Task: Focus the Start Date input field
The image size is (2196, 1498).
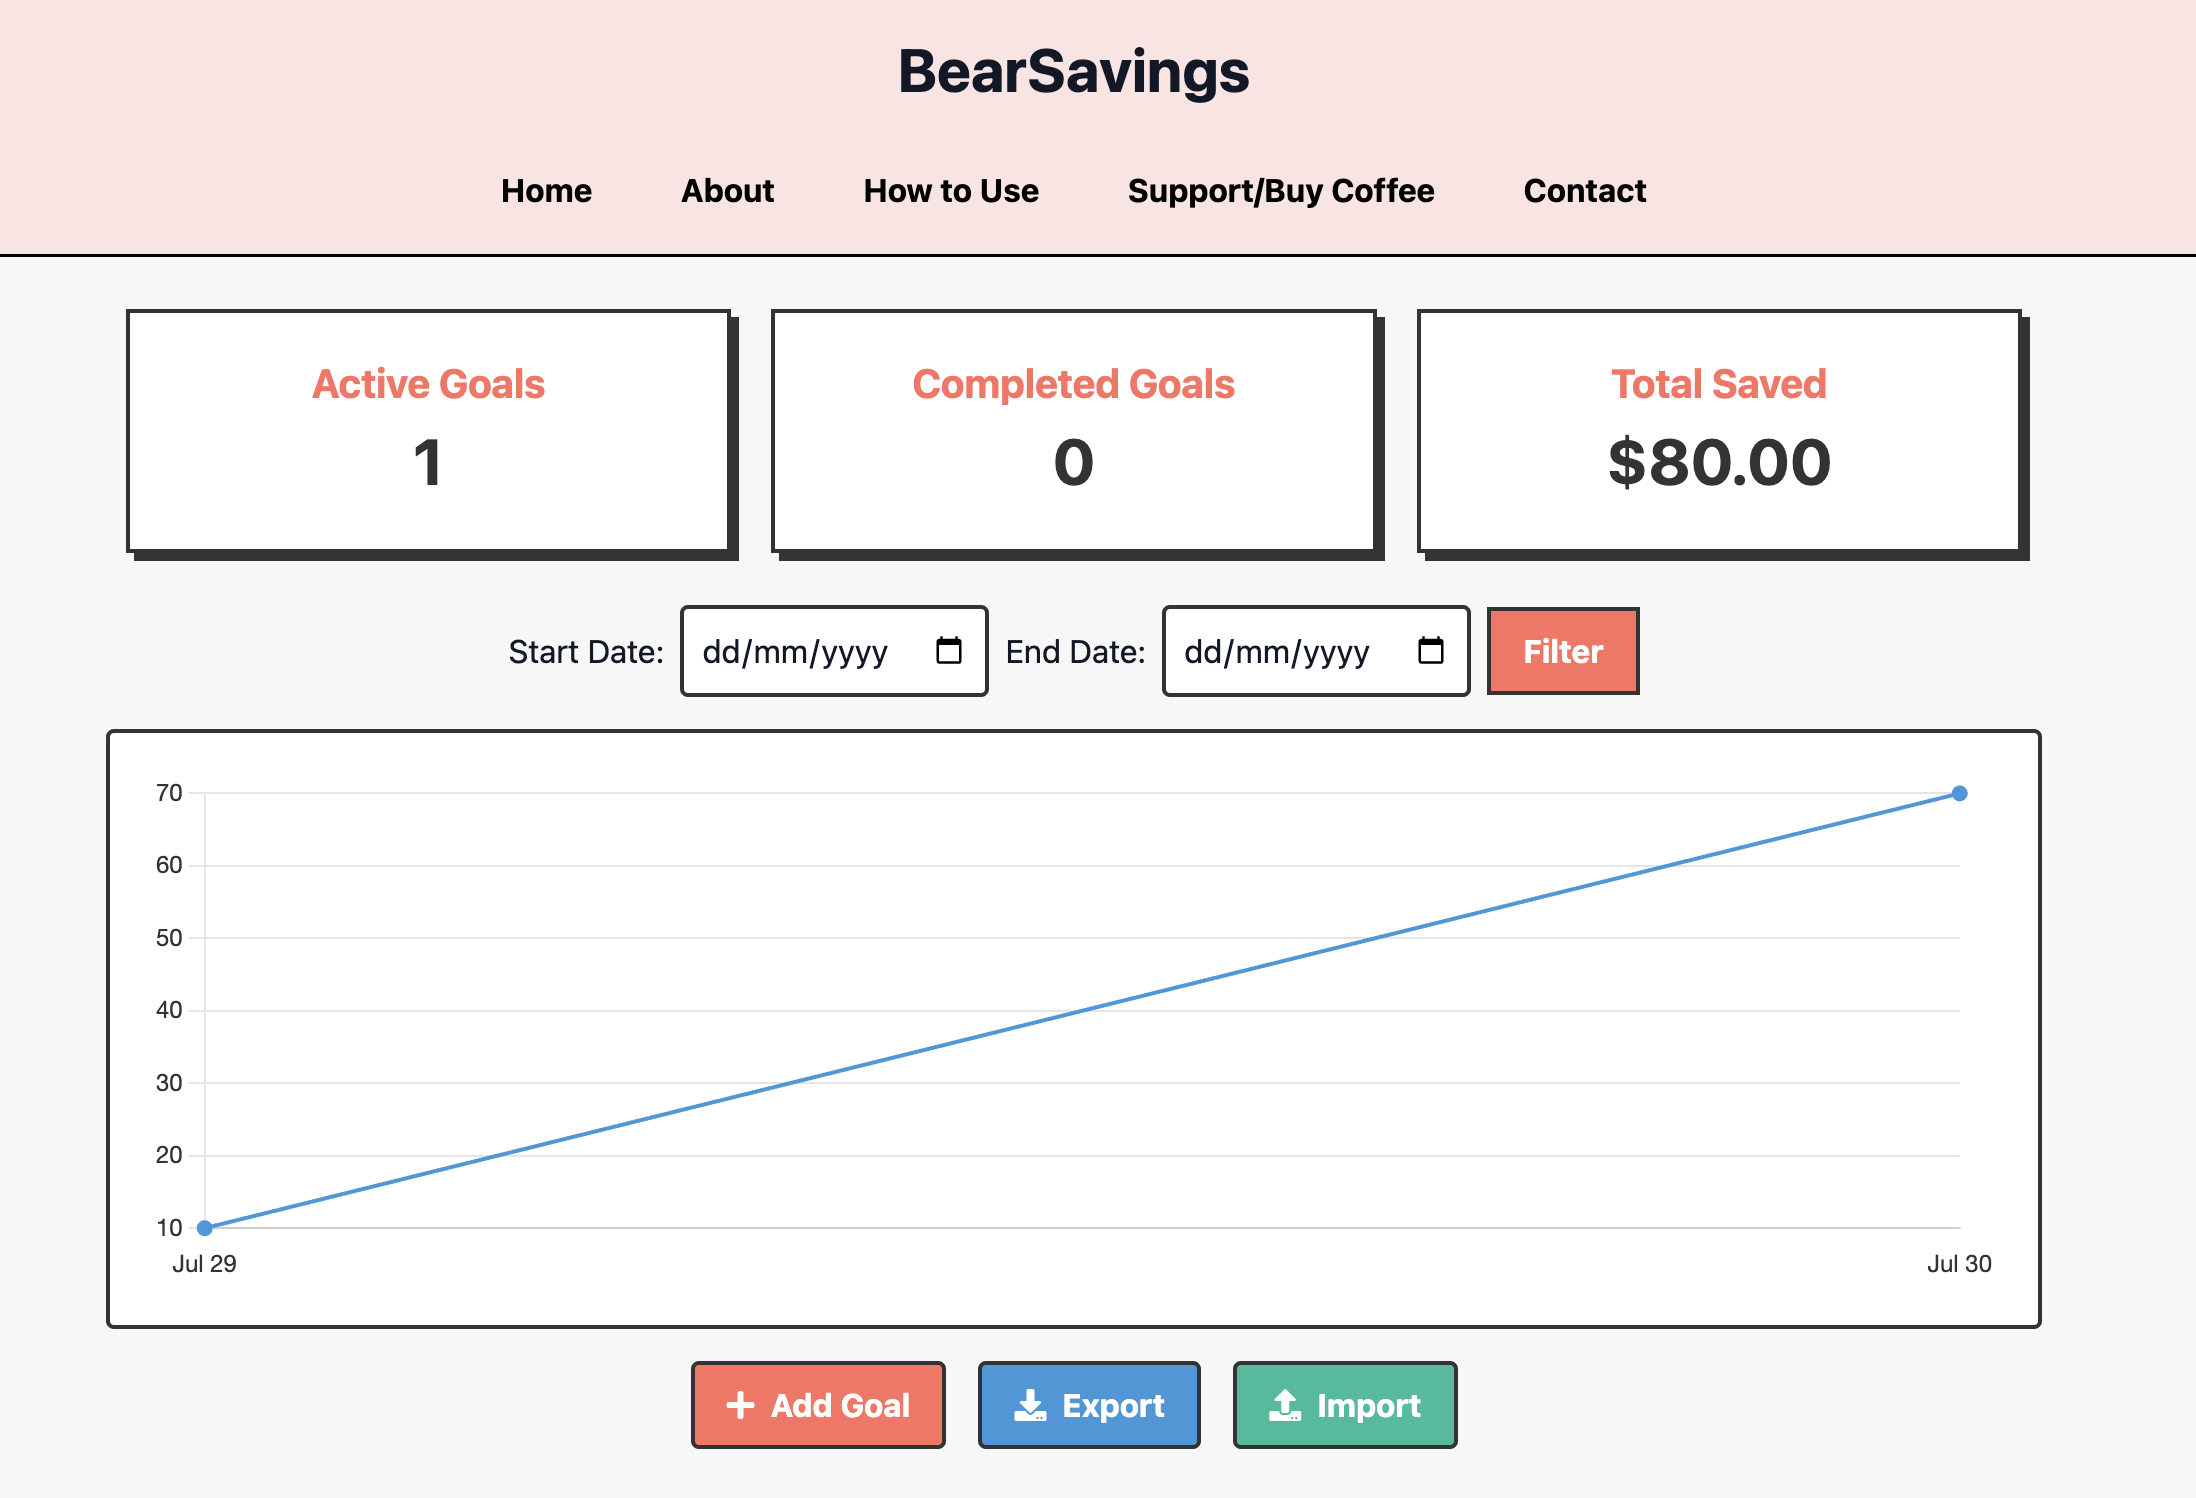Action: click(834, 651)
